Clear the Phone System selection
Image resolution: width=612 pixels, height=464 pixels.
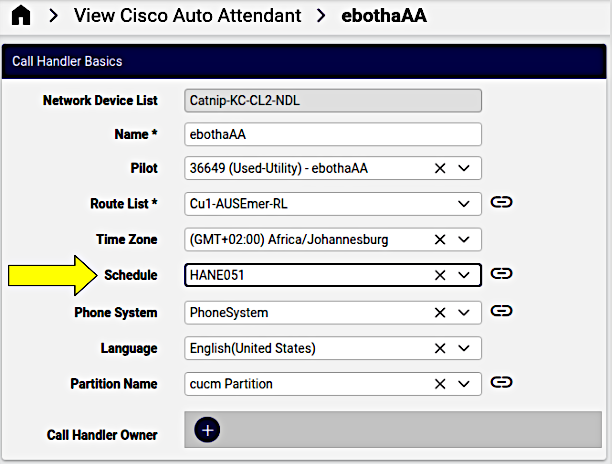tap(440, 313)
